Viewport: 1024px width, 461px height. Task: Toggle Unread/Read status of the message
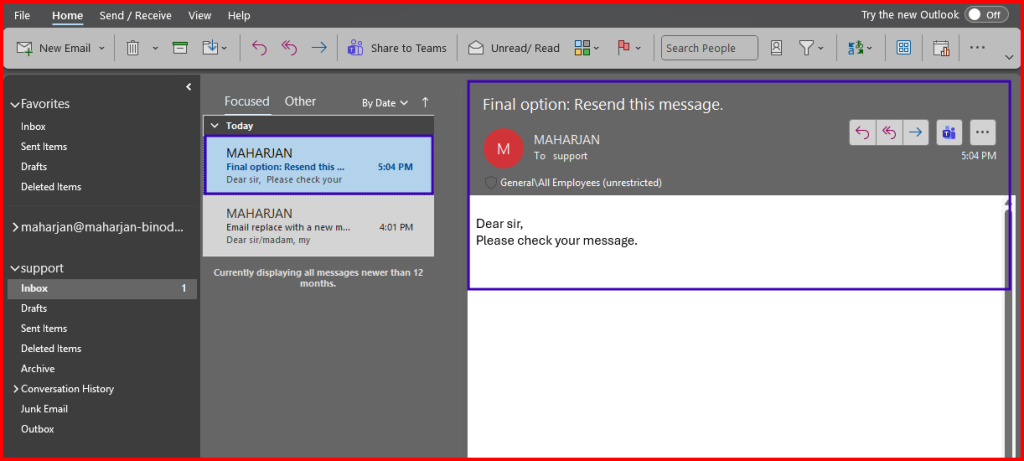(x=513, y=48)
